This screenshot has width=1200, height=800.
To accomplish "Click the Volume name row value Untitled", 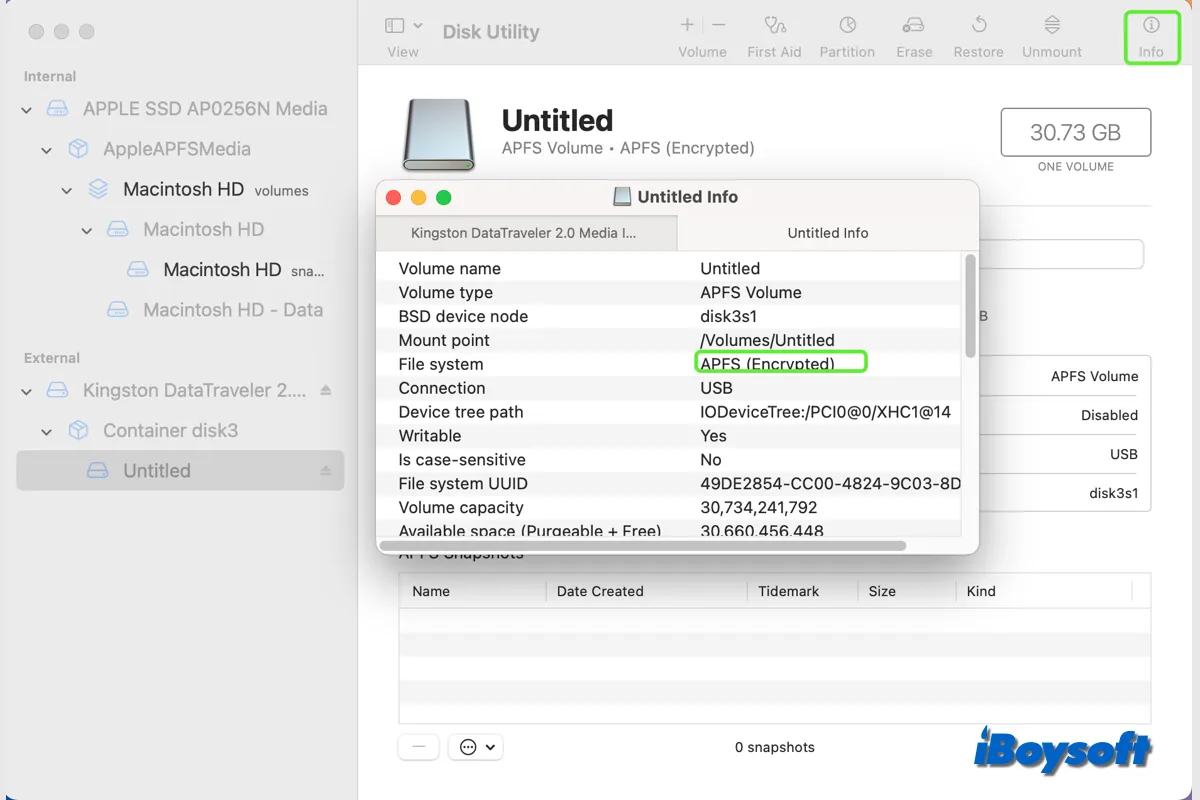I will click(x=730, y=268).
